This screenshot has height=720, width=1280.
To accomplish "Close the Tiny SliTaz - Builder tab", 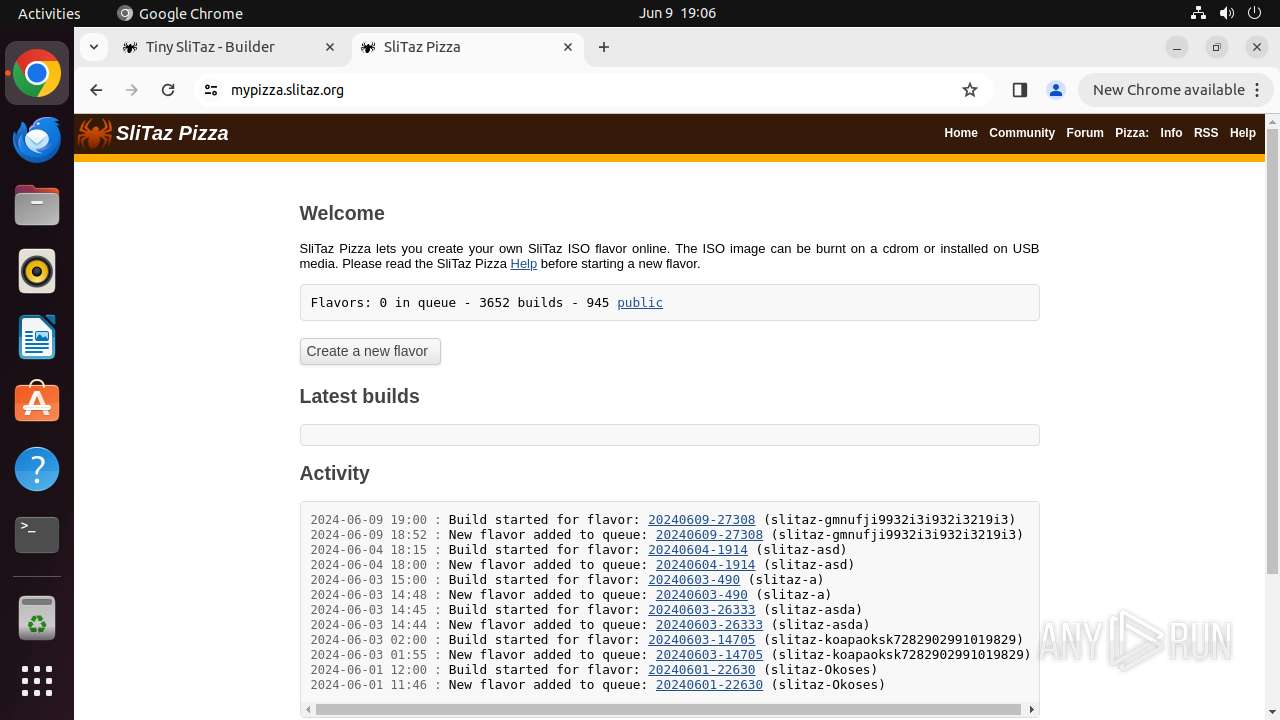I will pos(330,47).
